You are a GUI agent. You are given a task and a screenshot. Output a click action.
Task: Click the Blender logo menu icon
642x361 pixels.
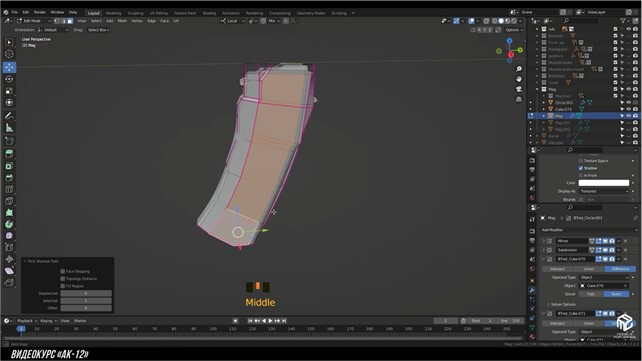coord(5,12)
